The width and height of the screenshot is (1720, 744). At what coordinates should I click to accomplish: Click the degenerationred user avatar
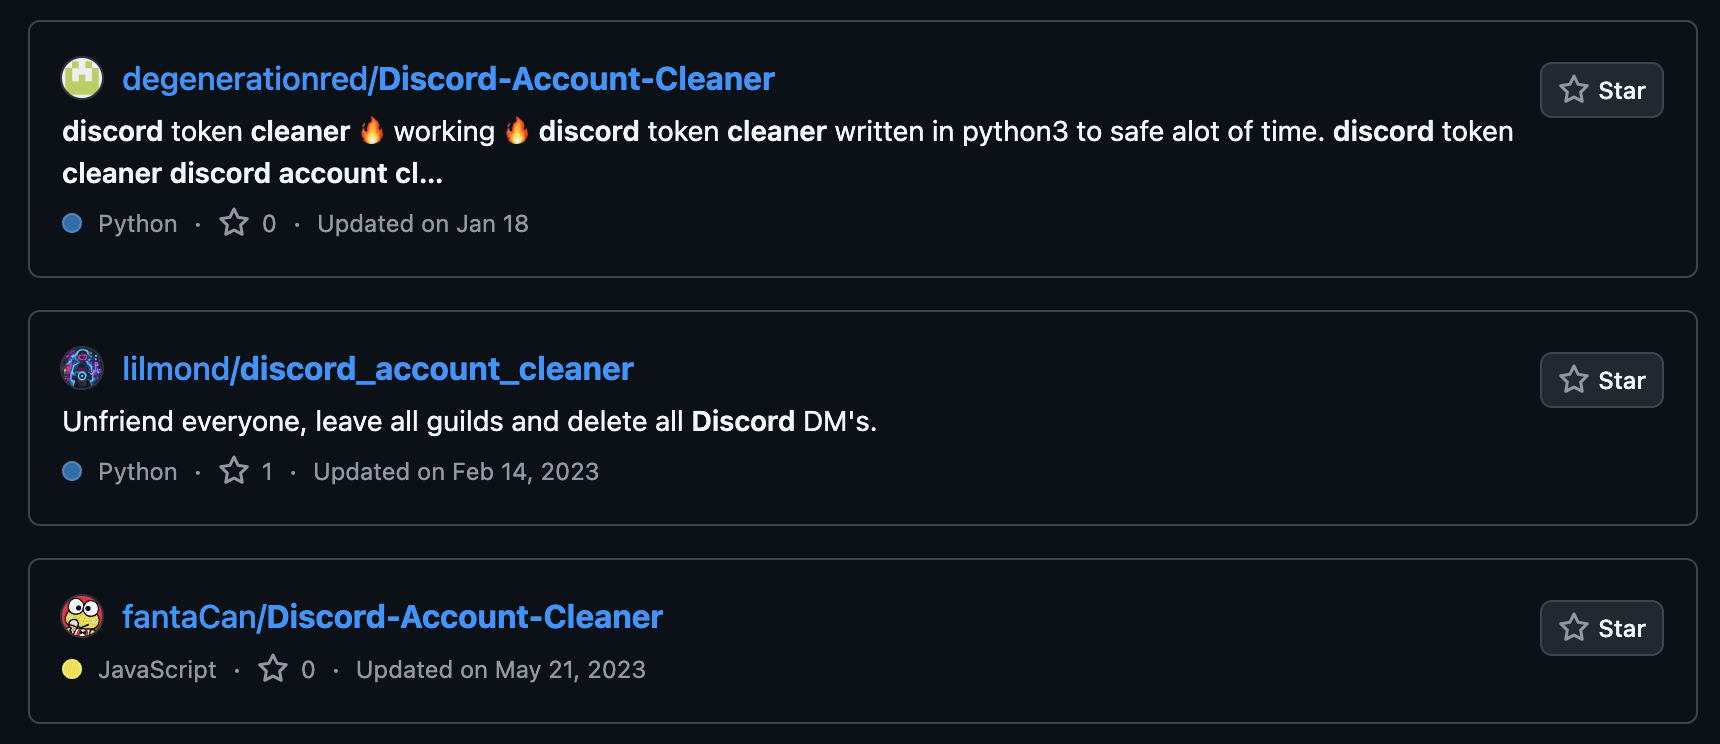click(x=82, y=78)
